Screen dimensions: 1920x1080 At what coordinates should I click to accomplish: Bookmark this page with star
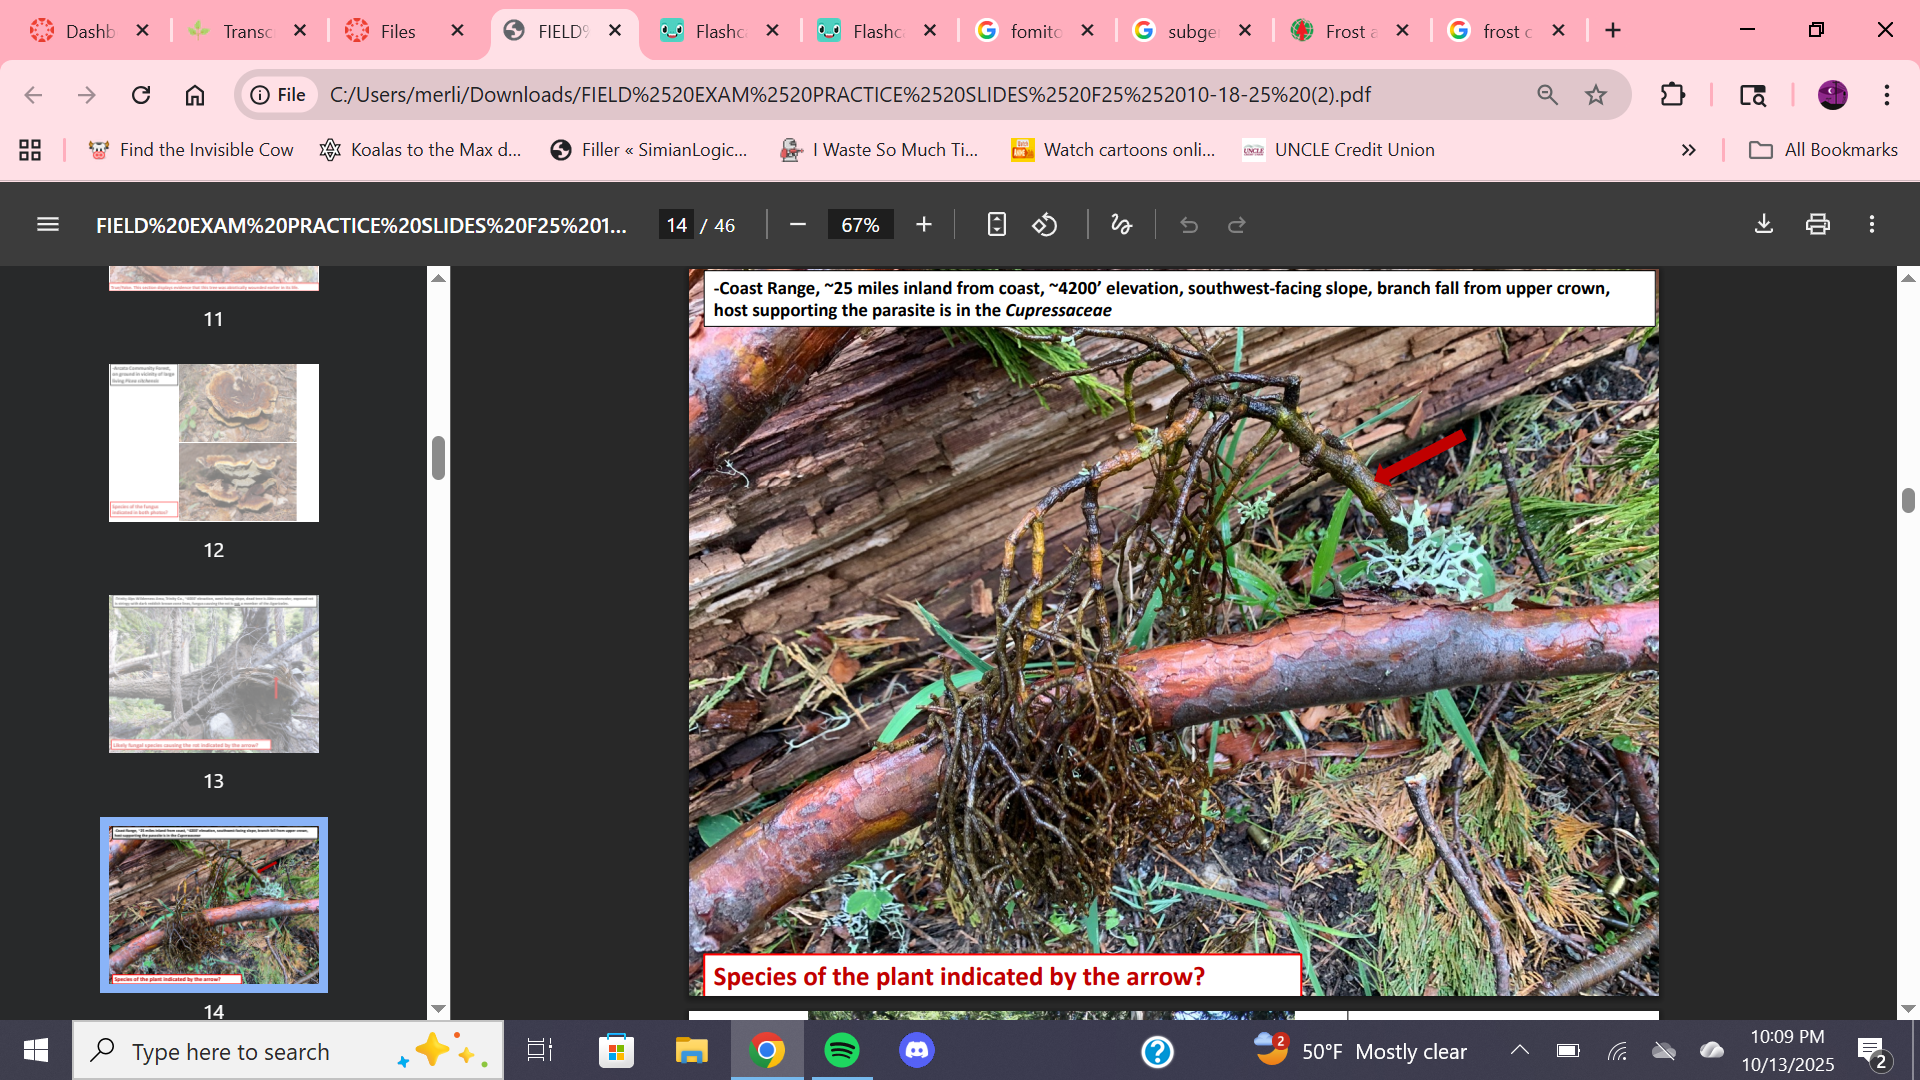pos(1596,95)
